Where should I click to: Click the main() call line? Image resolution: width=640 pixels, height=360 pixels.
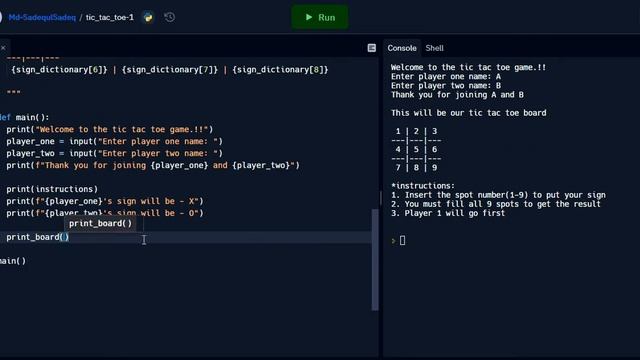coord(13,261)
